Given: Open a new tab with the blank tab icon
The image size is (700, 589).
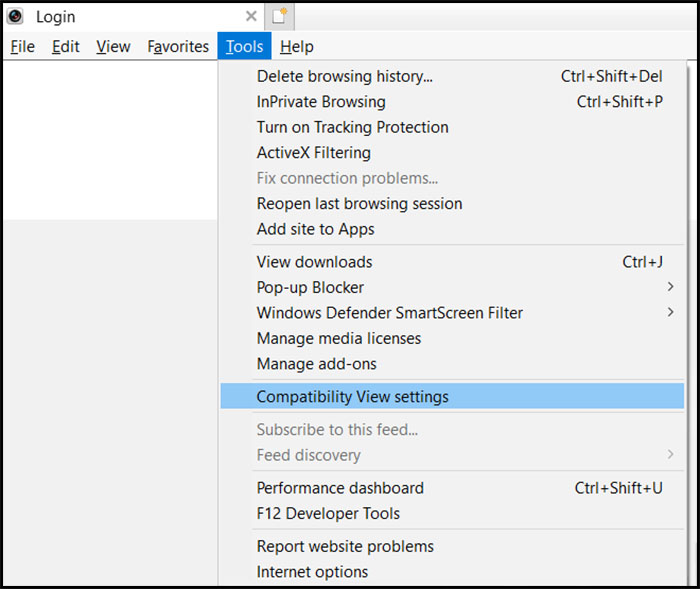Looking at the screenshot, I should click(279, 17).
